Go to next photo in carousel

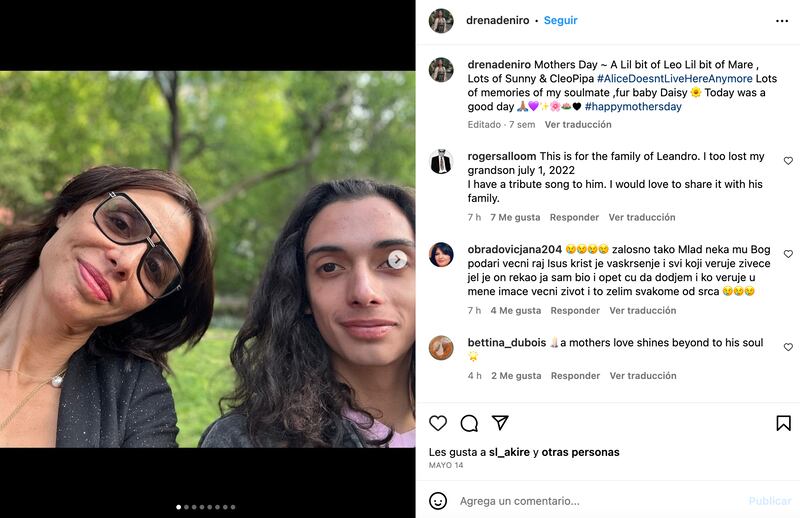click(x=397, y=260)
